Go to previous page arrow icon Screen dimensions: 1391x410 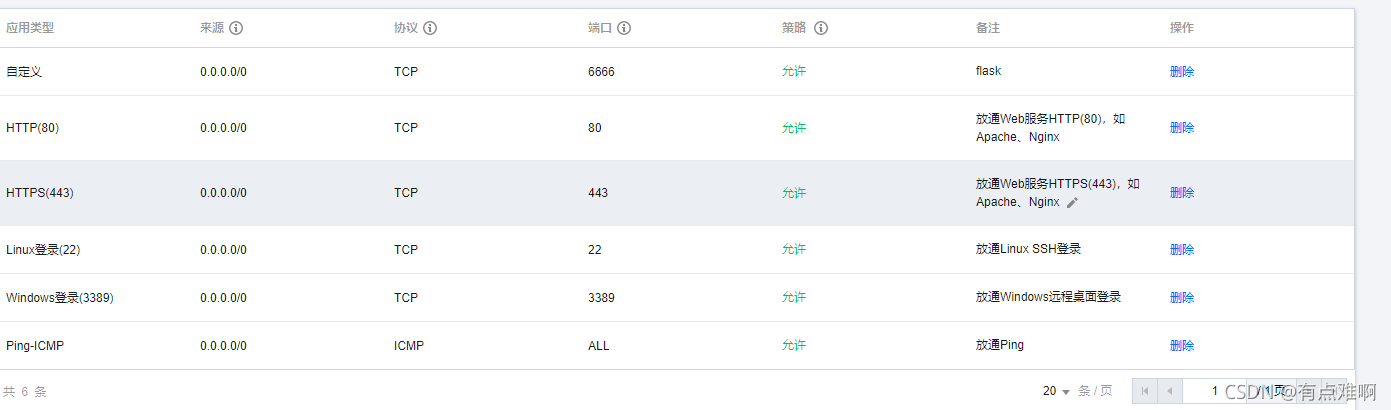tap(1169, 391)
